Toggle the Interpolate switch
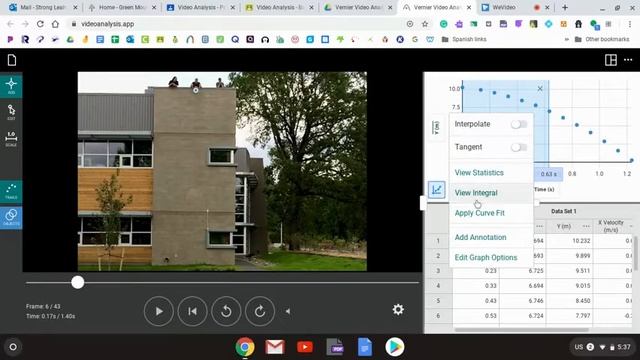This screenshot has width=640, height=360. coord(519,124)
